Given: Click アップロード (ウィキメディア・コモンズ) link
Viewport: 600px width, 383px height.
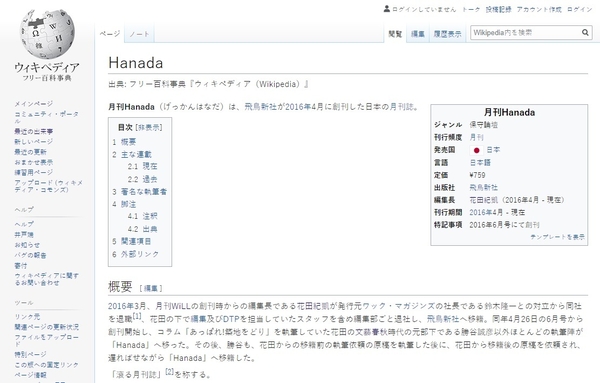Looking at the screenshot, I should [x=48, y=186].
